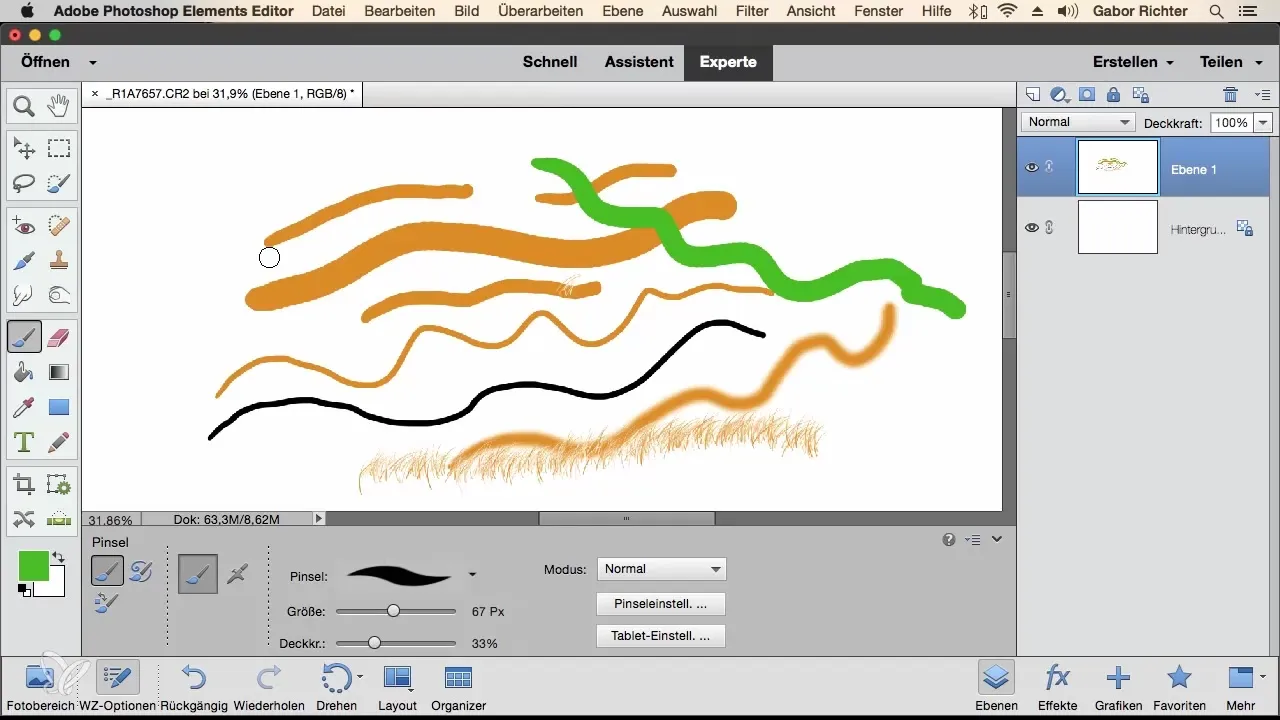The height and width of the screenshot is (720, 1280).
Task: Click Rückgängig undo button
Action: click(193, 688)
